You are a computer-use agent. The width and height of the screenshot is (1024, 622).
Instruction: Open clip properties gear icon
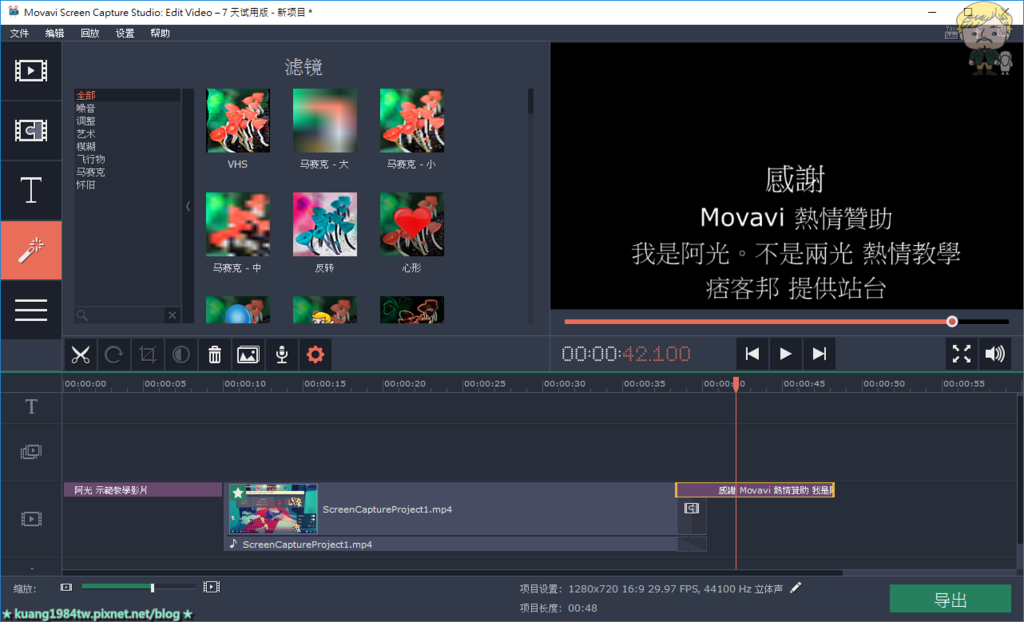(x=315, y=355)
